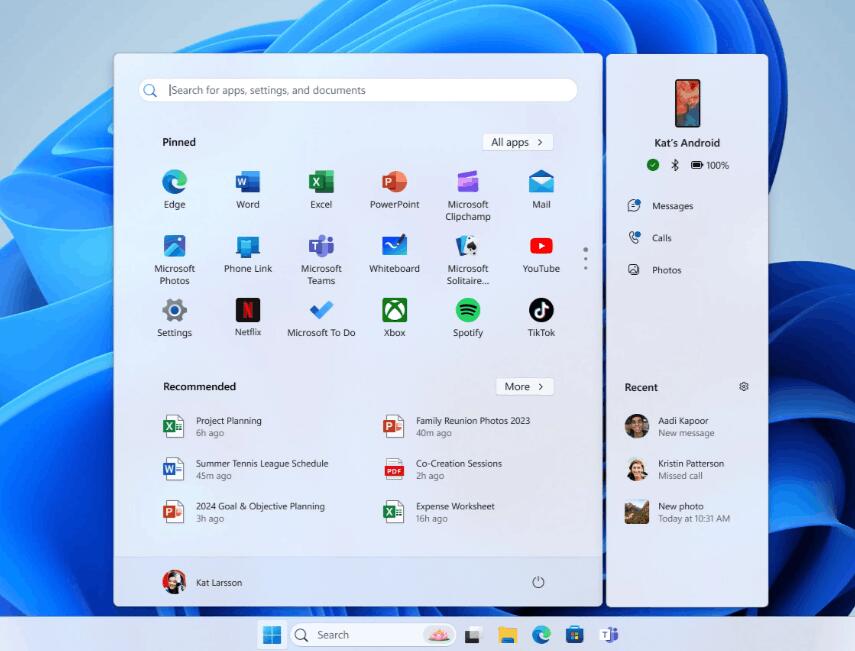This screenshot has width=855, height=651.
Task: Open YouTube pinned app
Action: (x=541, y=254)
